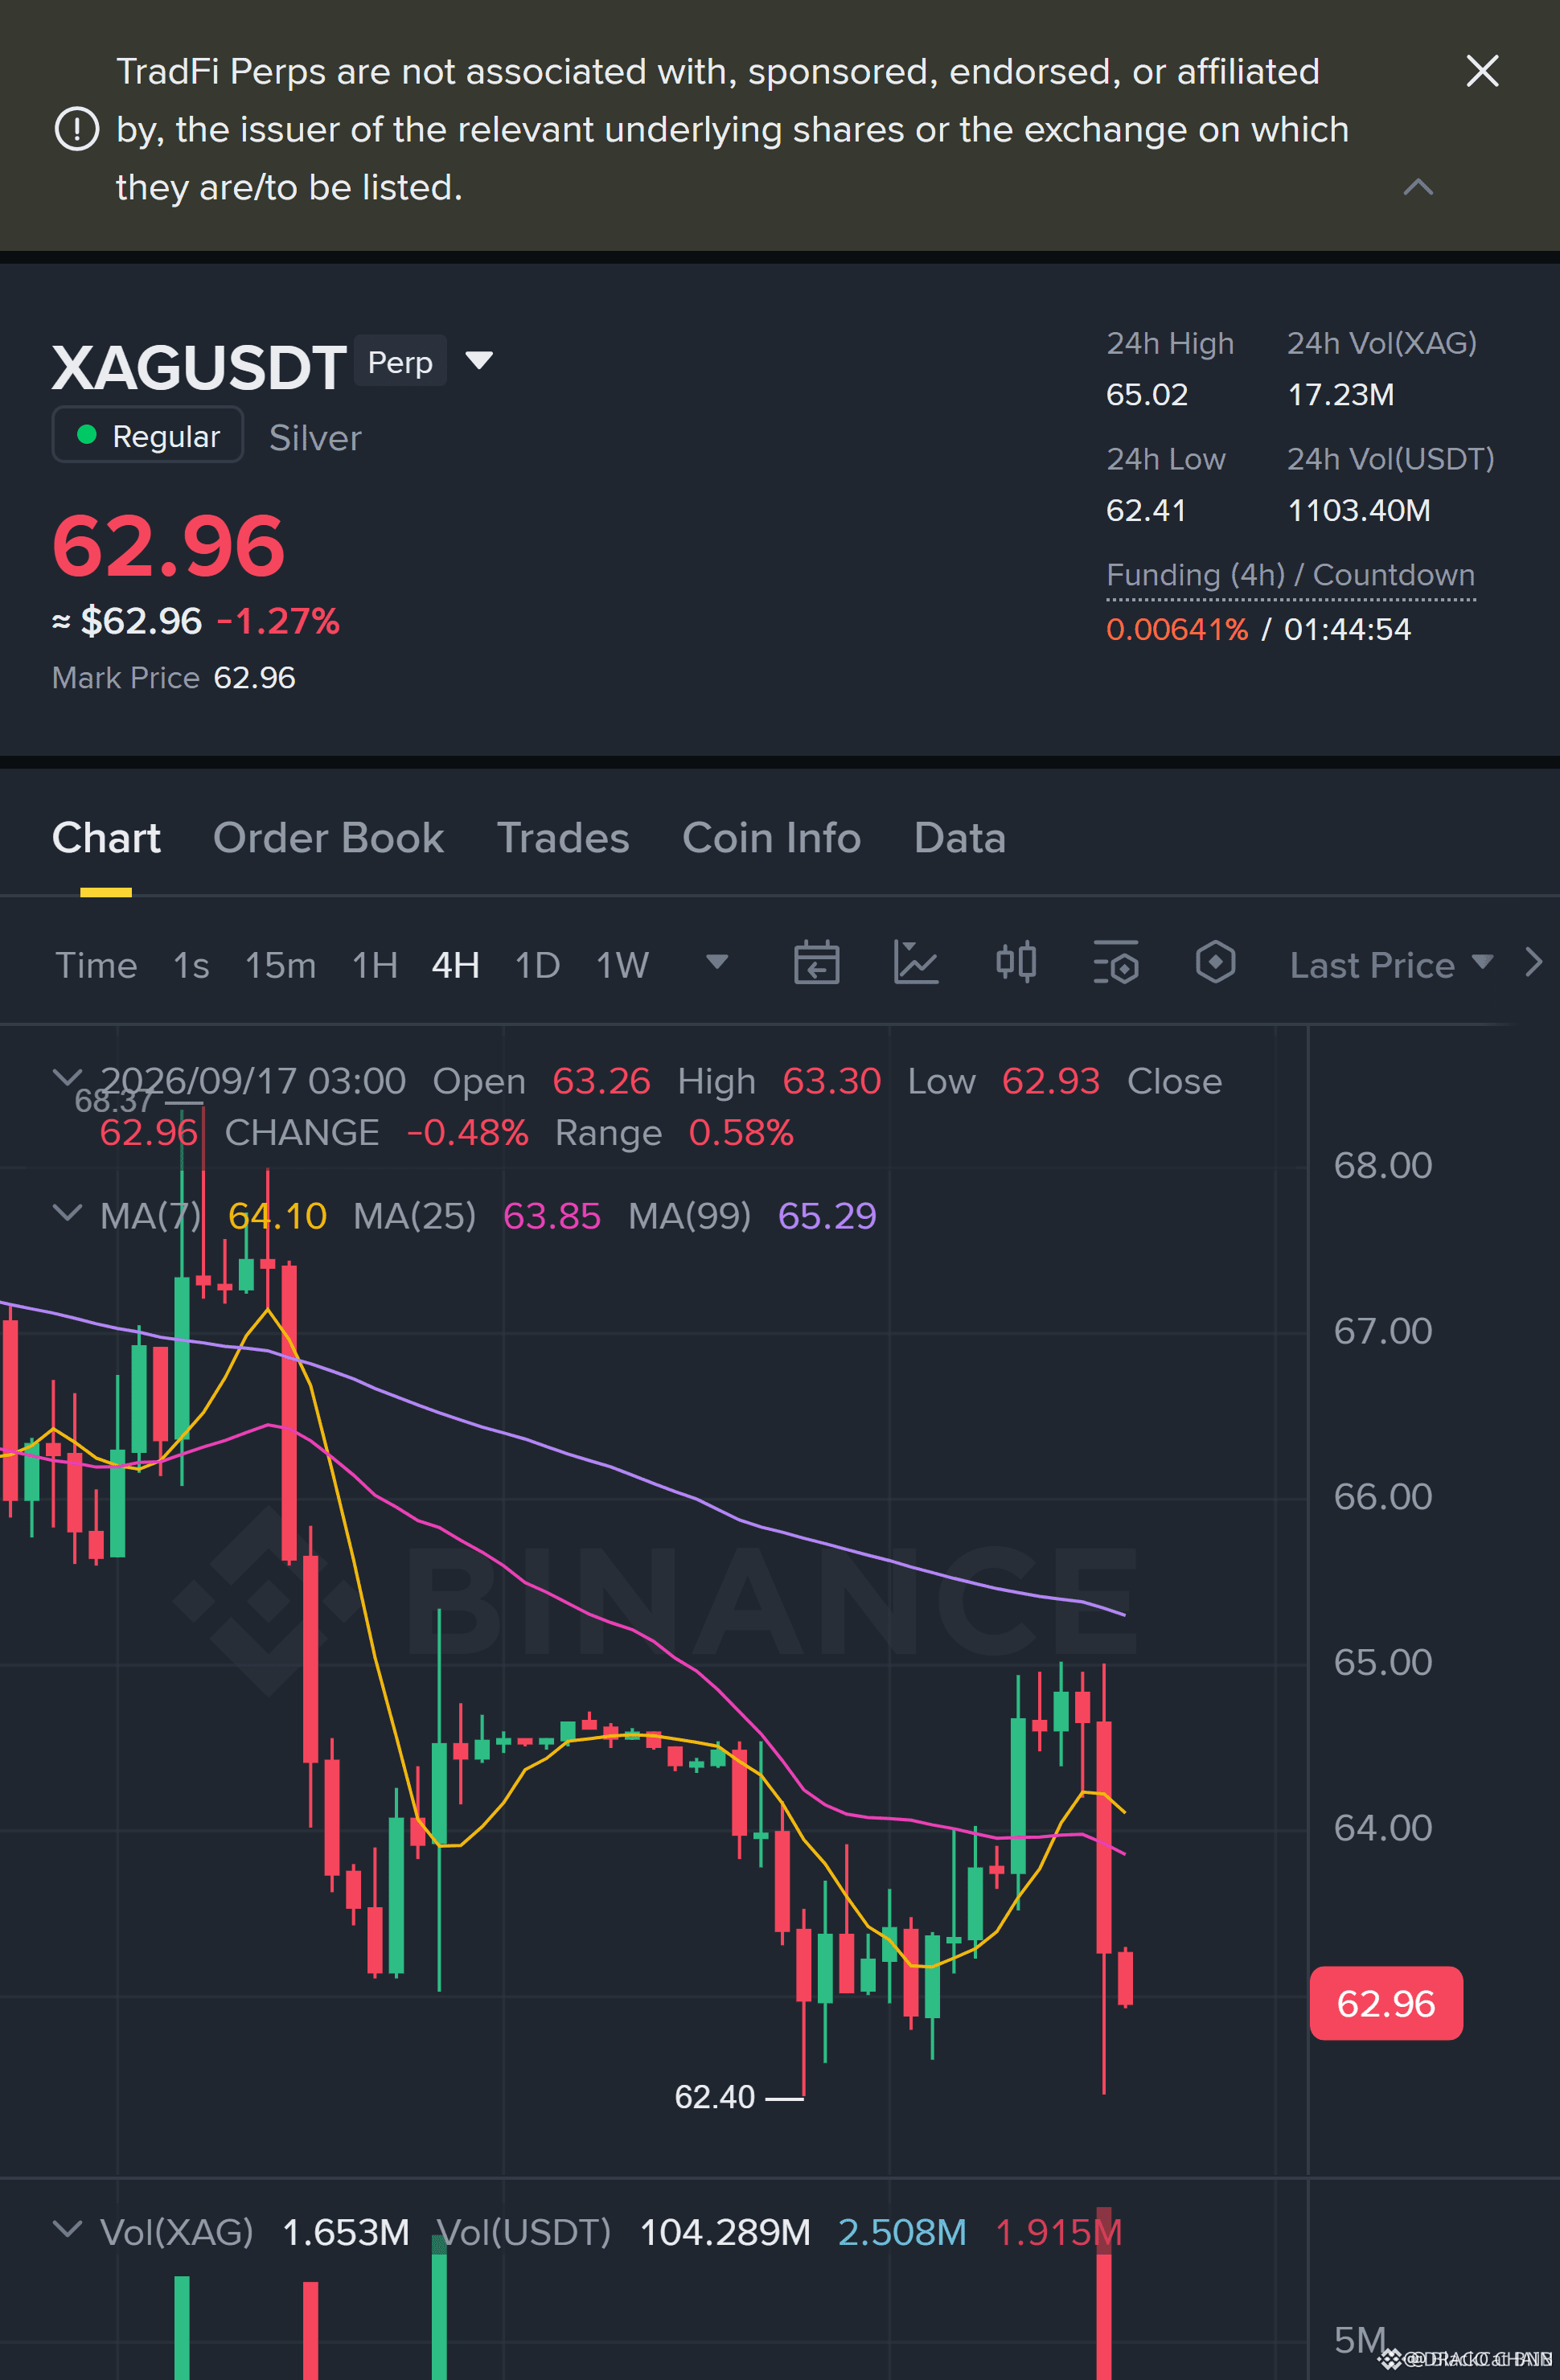Click the info icon in the notice banner
This screenshot has height=2380, width=1560.
(x=76, y=129)
